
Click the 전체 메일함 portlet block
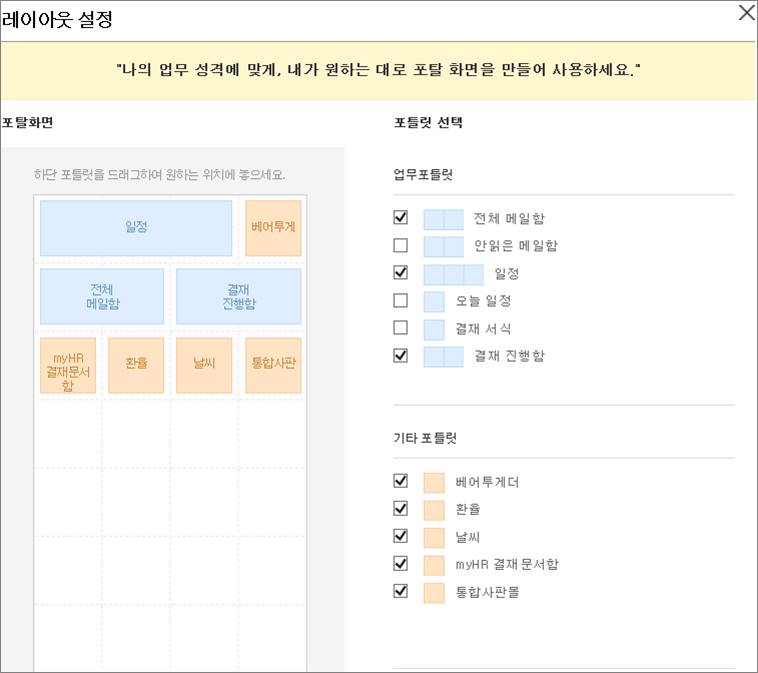102,296
